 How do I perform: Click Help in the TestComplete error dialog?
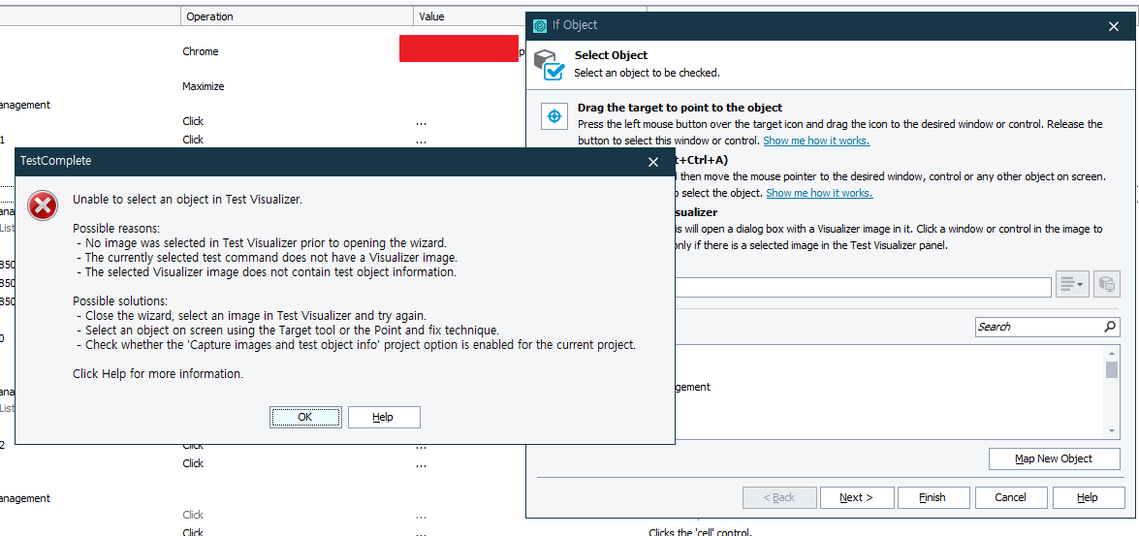pyautogui.click(x=384, y=417)
